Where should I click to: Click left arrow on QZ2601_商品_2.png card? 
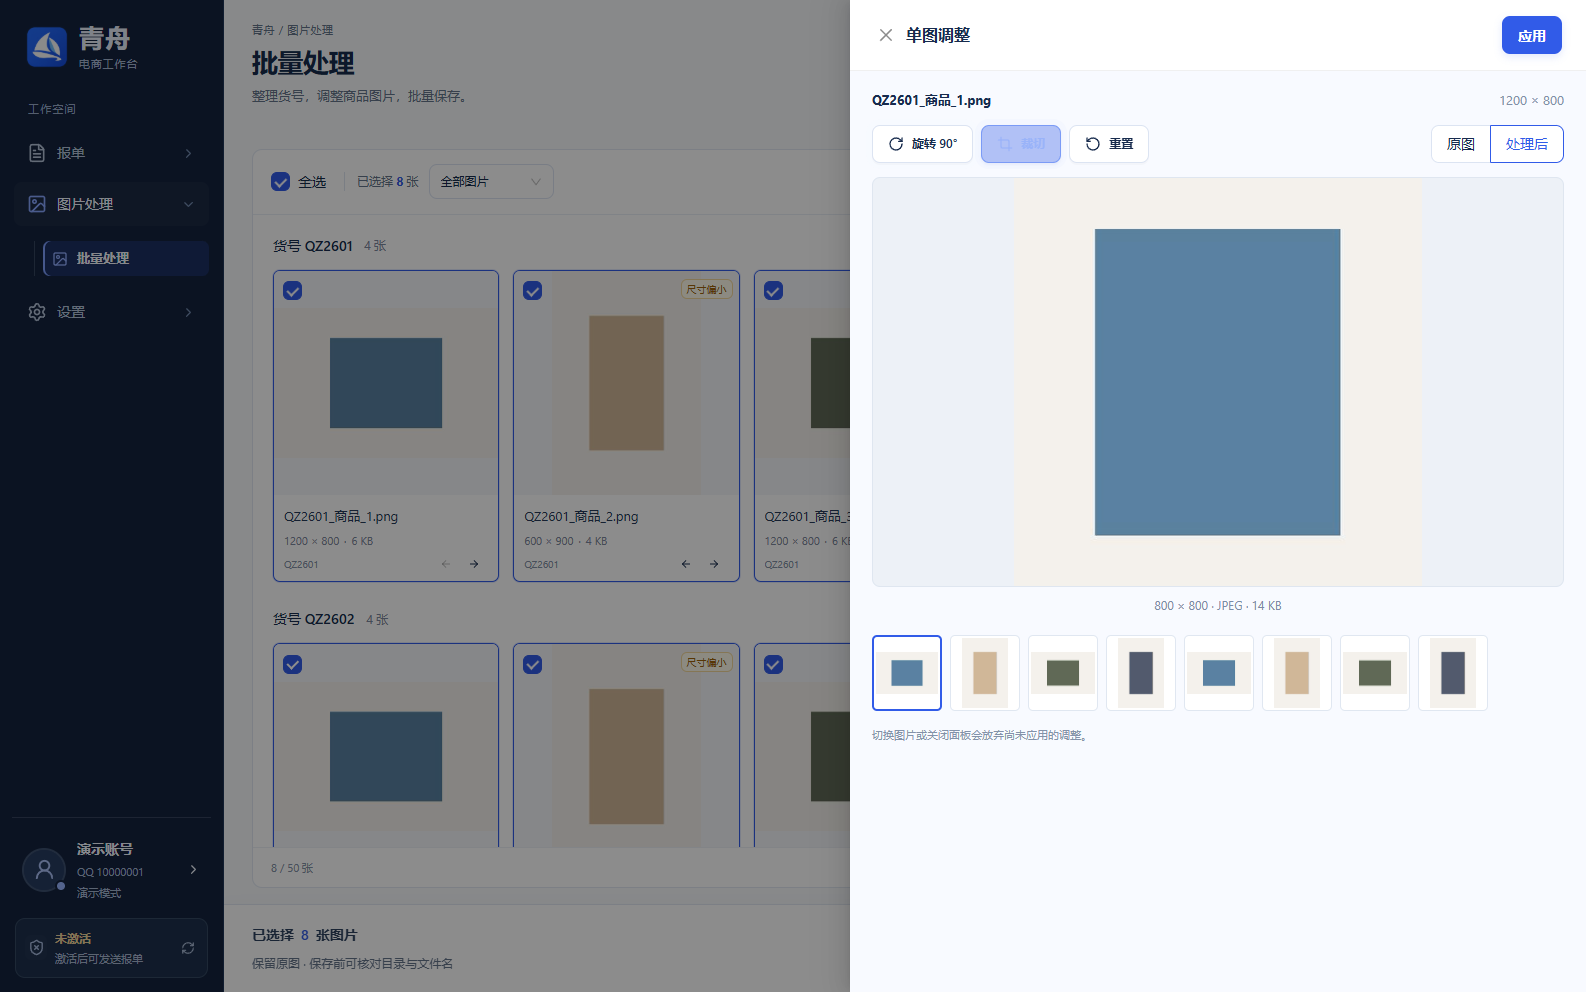click(x=686, y=564)
